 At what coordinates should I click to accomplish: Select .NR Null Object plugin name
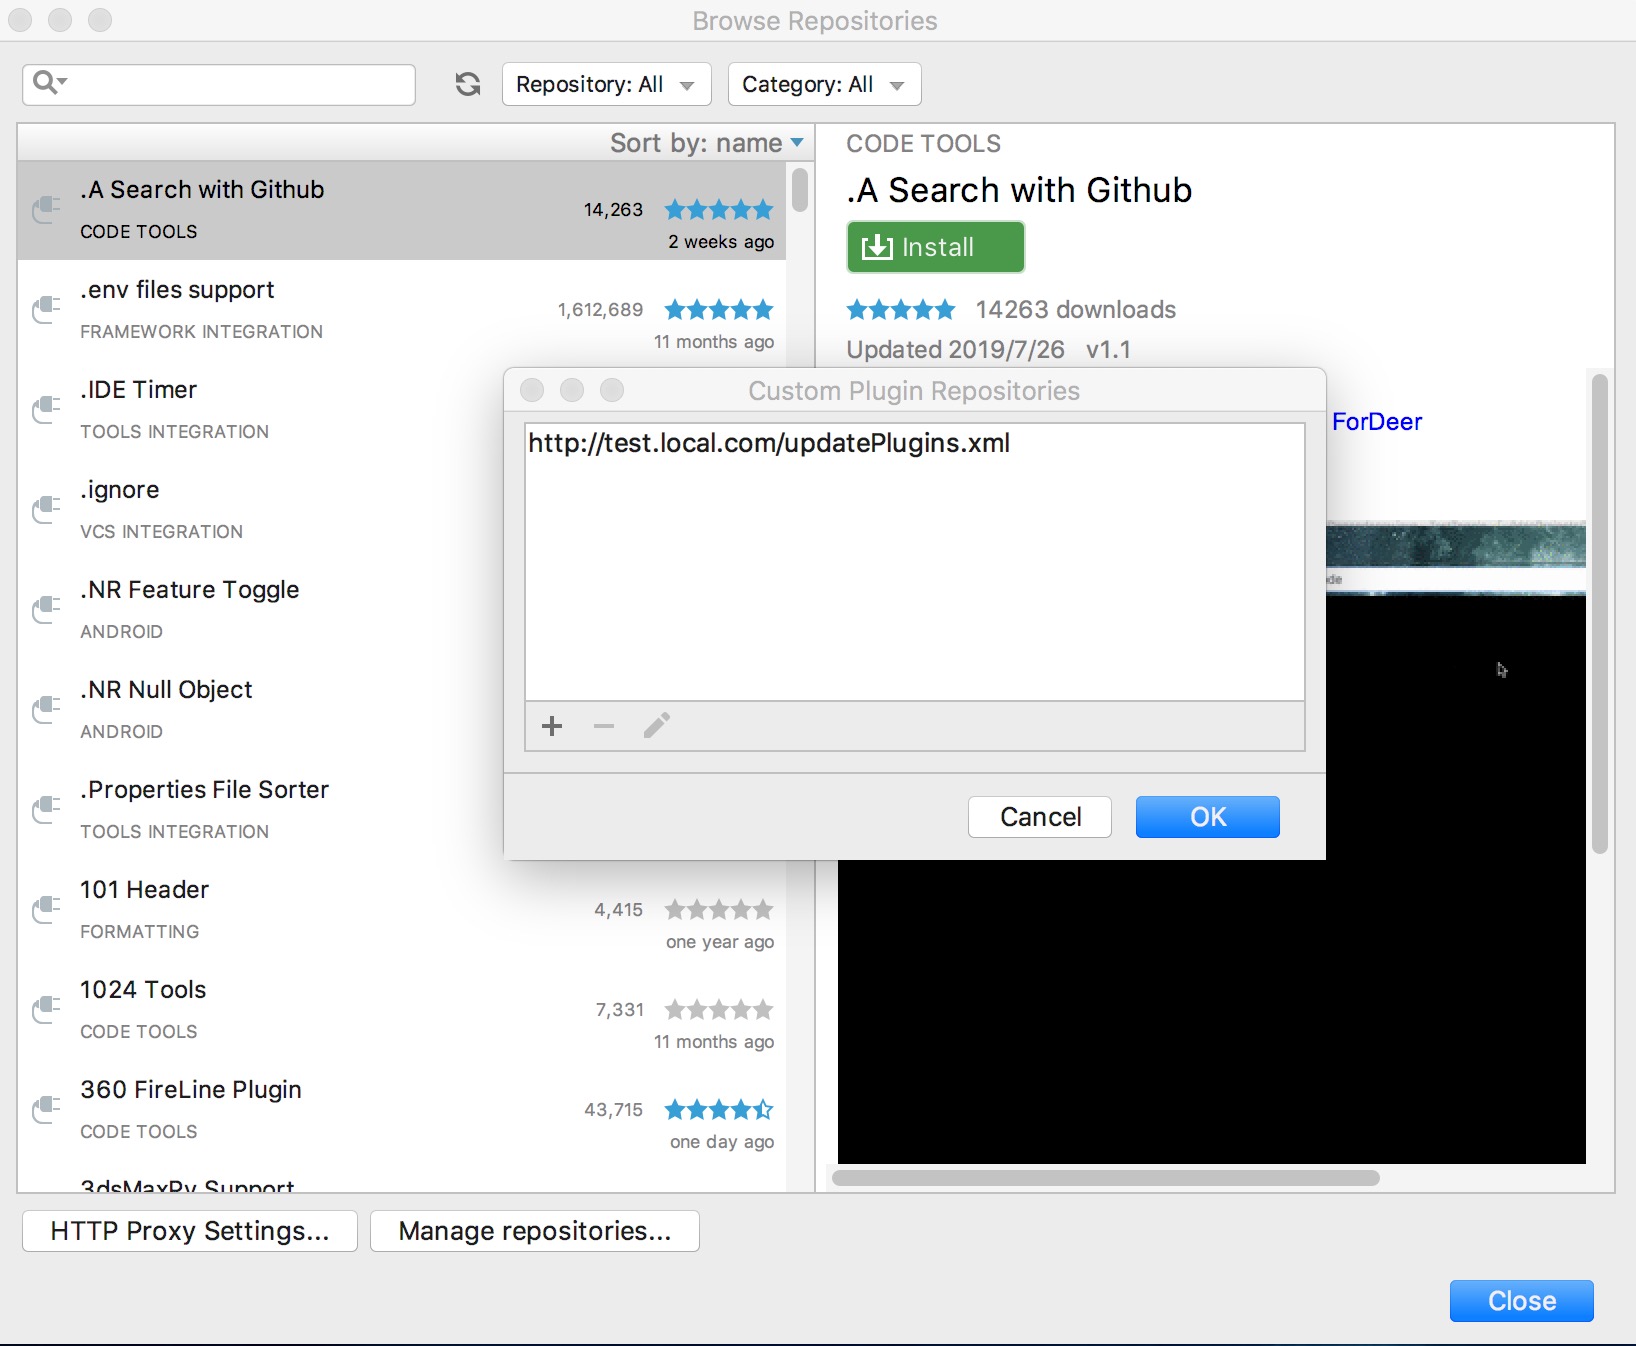(166, 690)
